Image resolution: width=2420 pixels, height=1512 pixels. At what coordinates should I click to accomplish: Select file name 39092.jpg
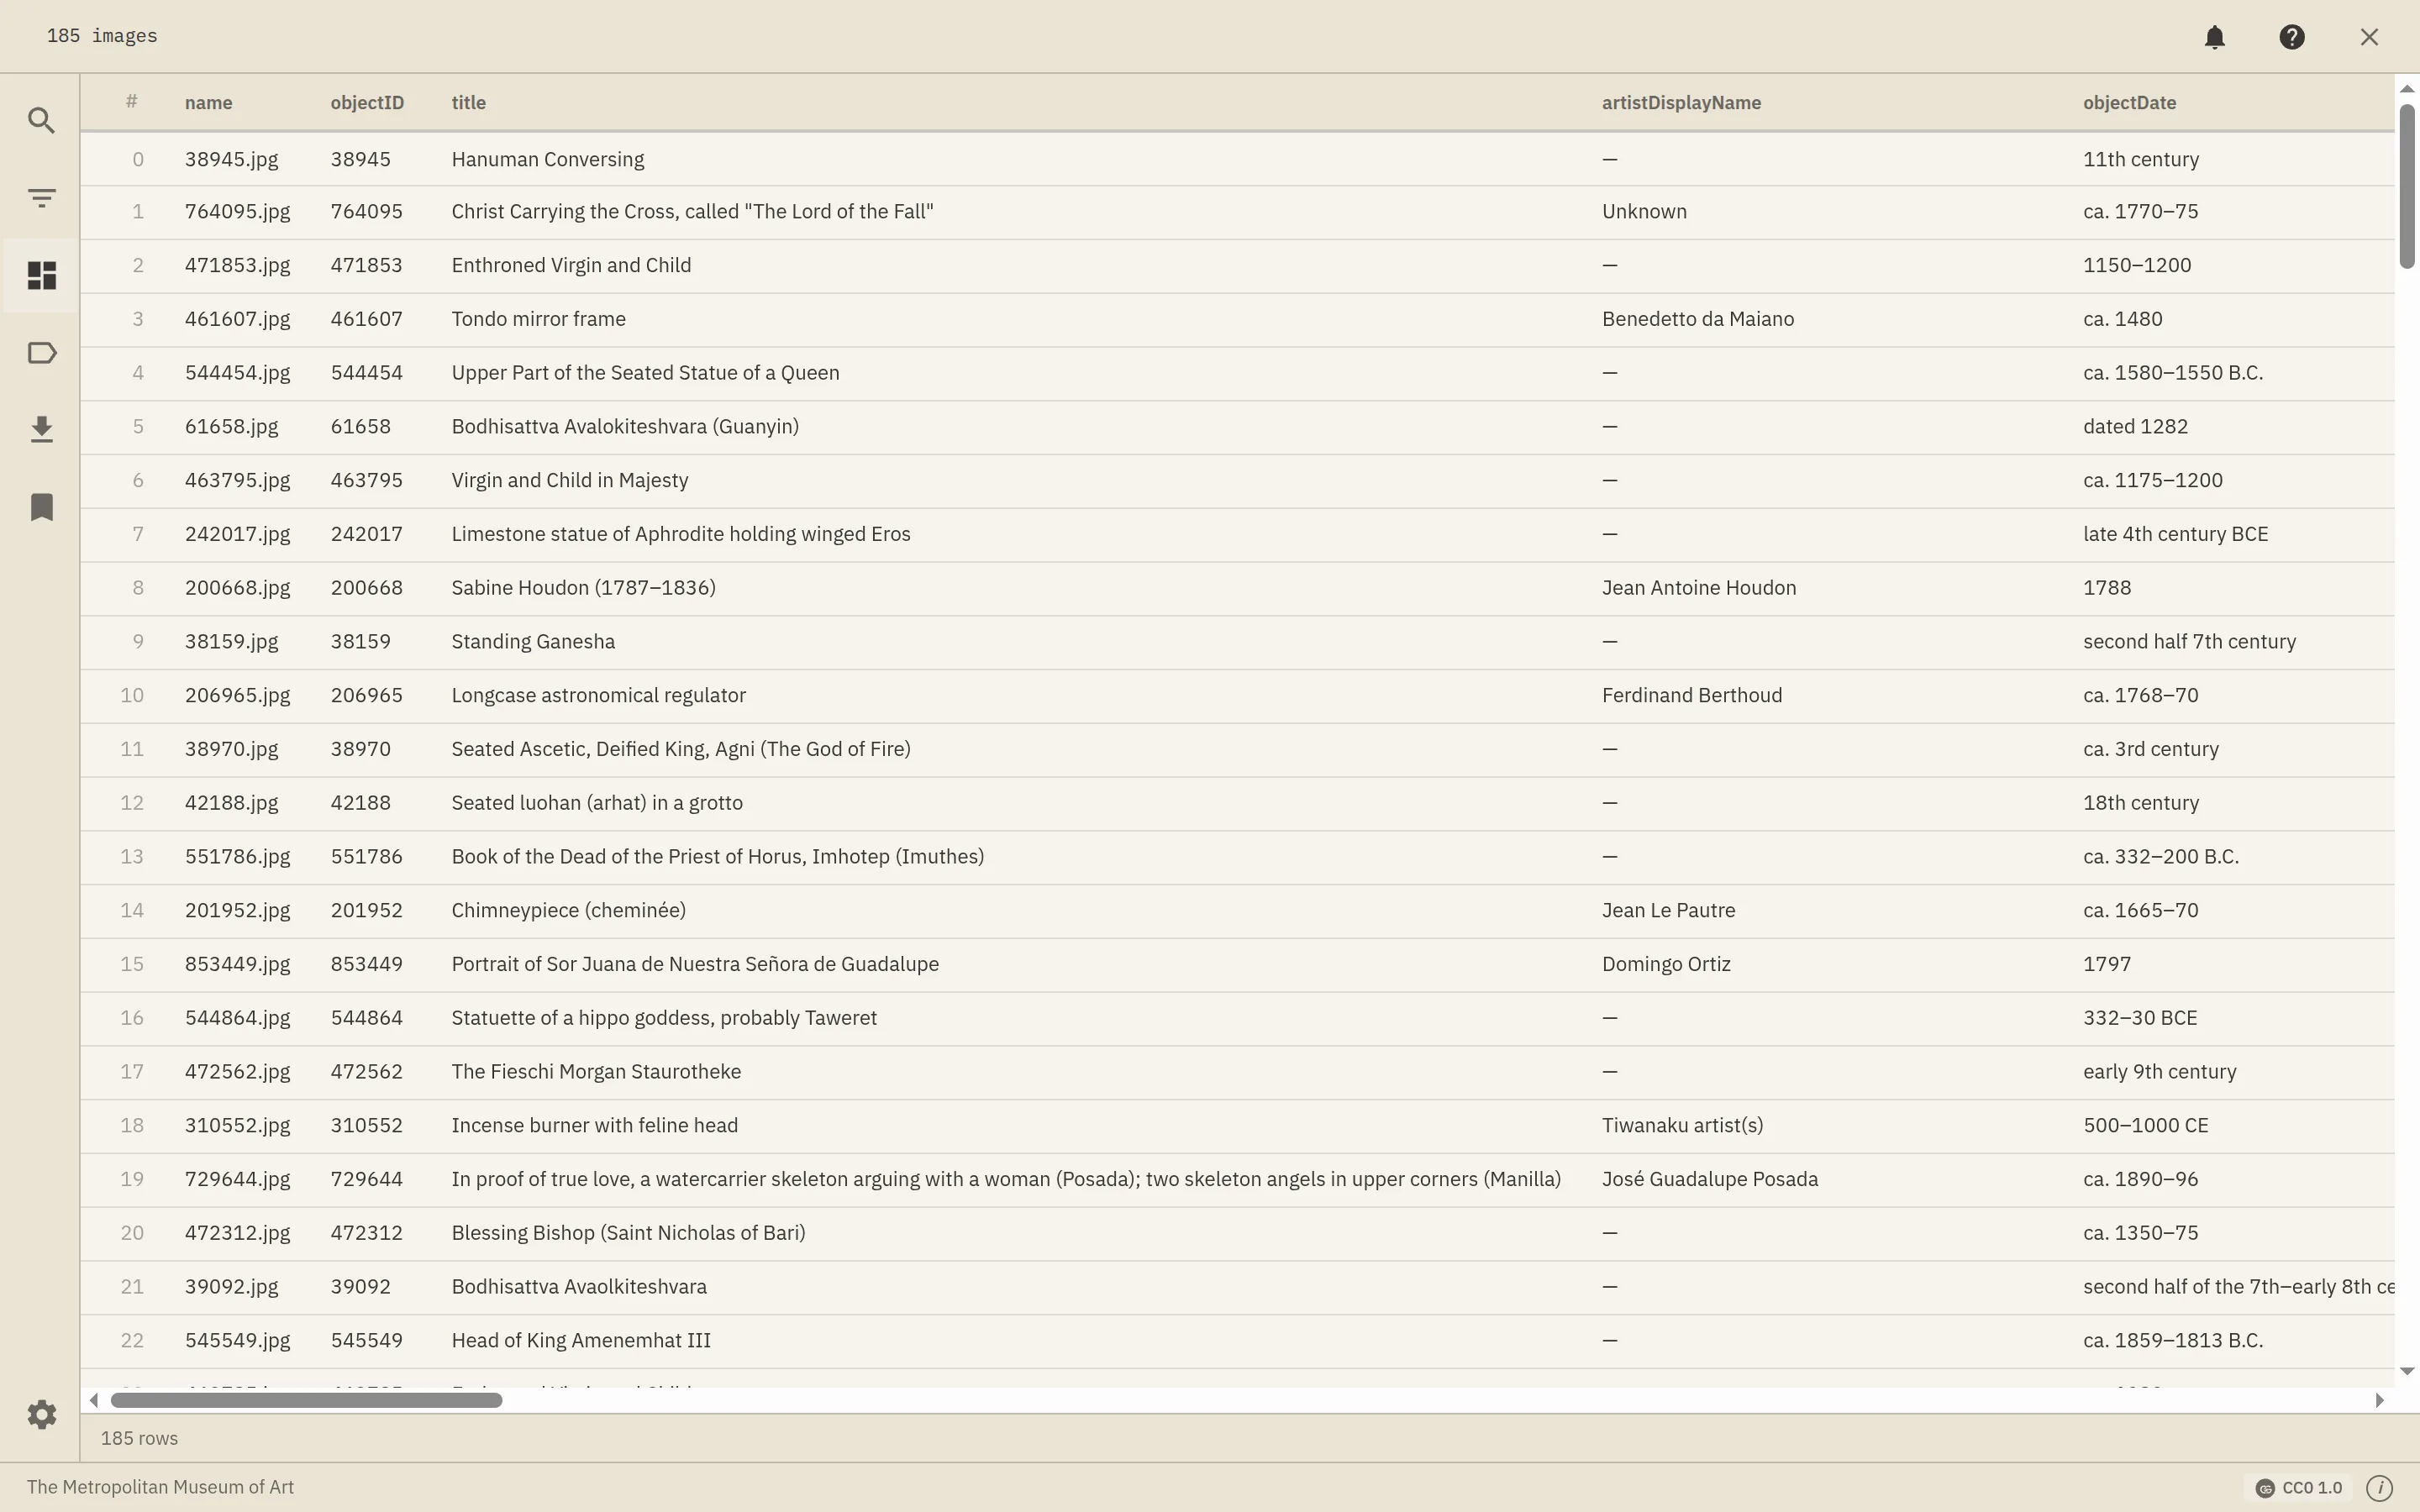pos(231,1287)
